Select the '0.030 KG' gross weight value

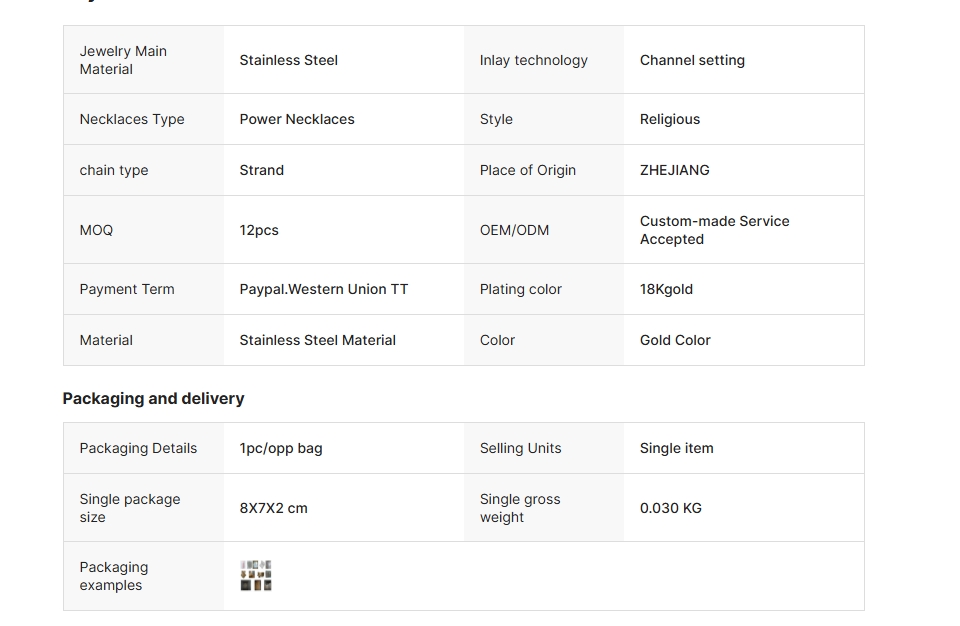point(671,508)
